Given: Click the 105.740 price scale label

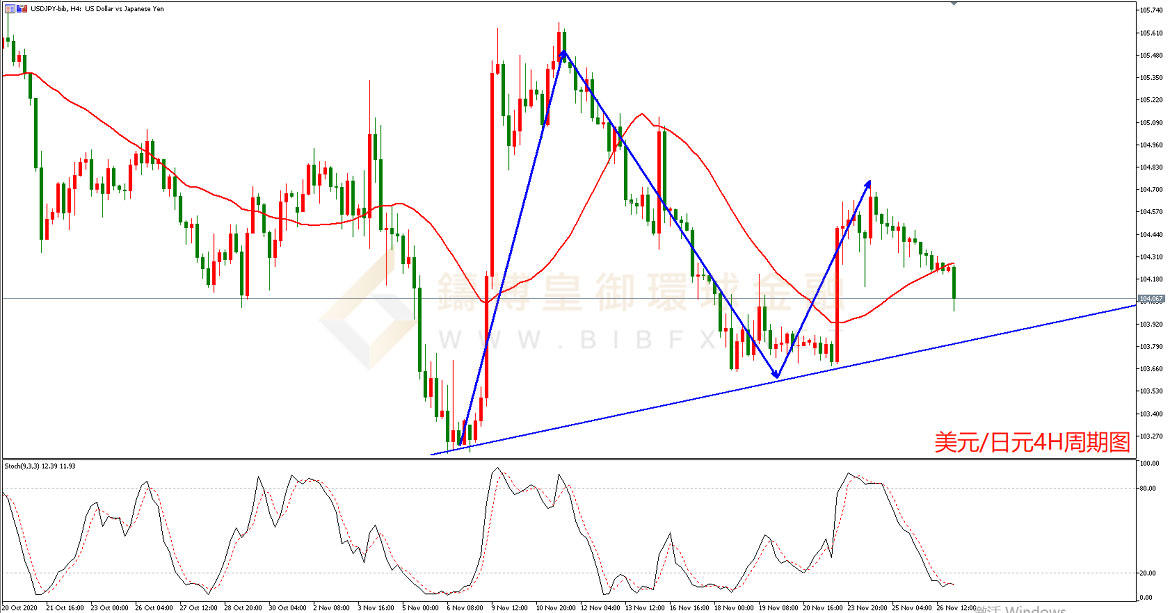Looking at the screenshot, I should tap(1150, 10).
